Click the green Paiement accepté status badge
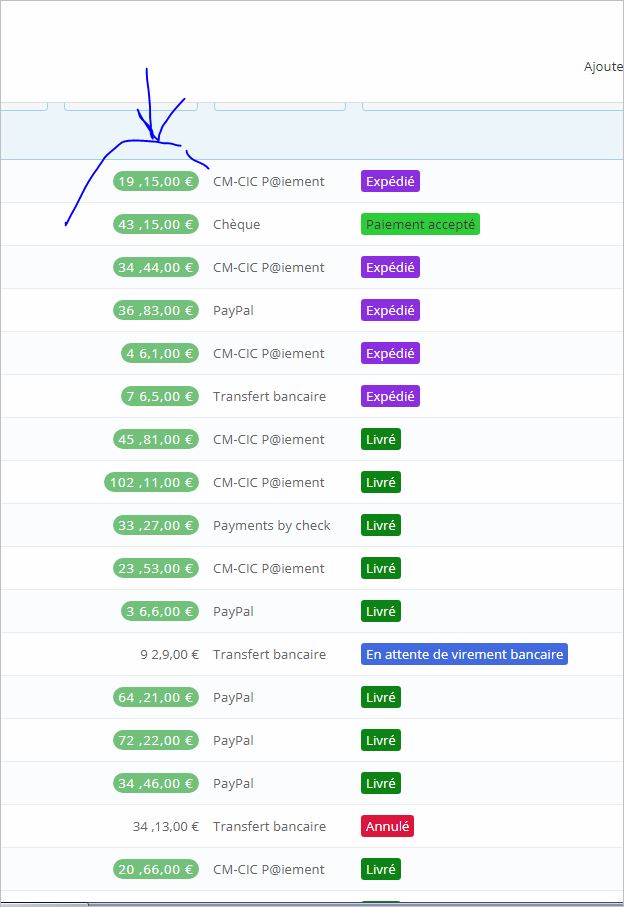The height and width of the screenshot is (907, 624). pos(420,224)
